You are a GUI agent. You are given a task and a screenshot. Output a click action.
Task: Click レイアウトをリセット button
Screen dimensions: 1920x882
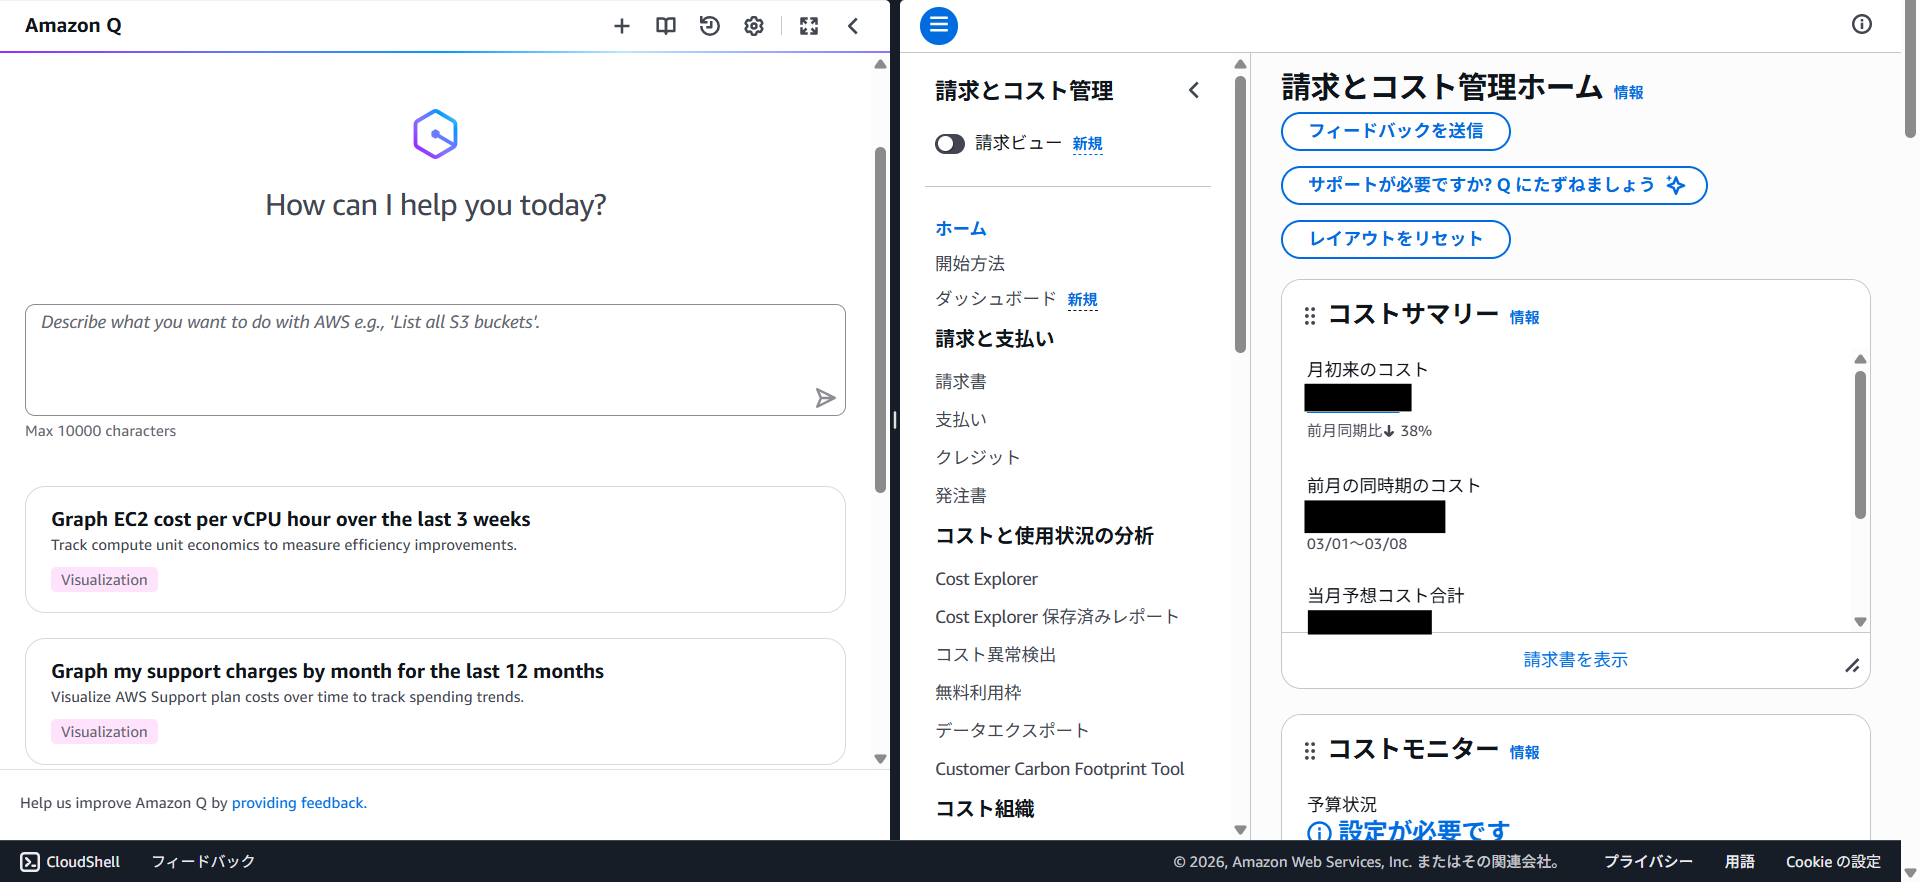tap(1395, 239)
